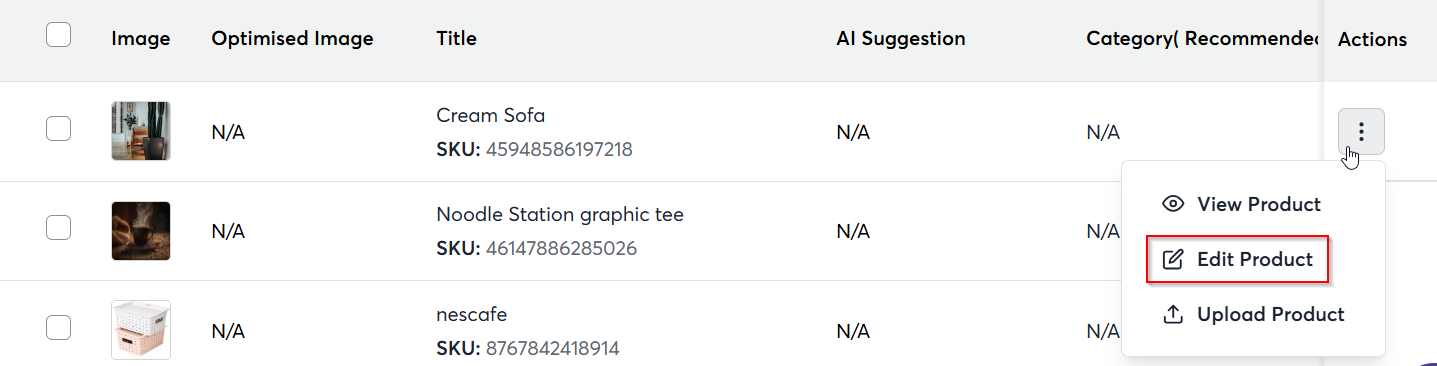Open the Cream Sofa product thumbnail
The height and width of the screenshot is (366, 1437).
click(x=140, y=131)
